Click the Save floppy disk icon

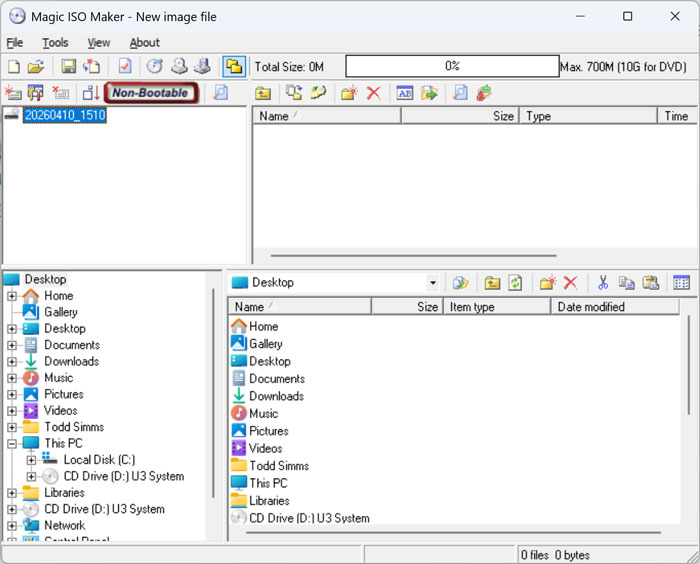pos(68,67)
